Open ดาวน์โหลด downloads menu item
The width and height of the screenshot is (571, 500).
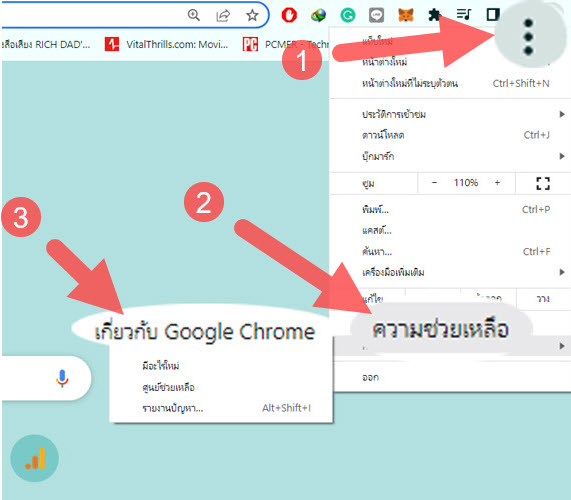tap(450, 135)
